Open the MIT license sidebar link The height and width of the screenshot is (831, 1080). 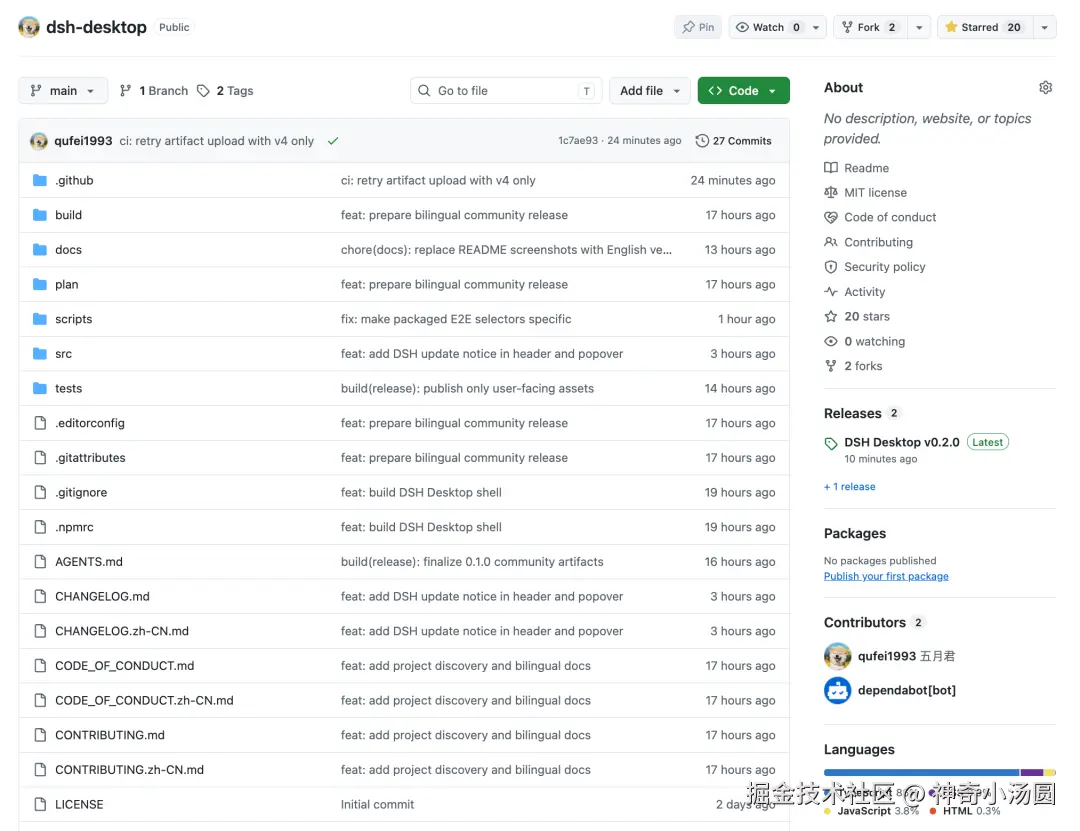coord(875,193)
